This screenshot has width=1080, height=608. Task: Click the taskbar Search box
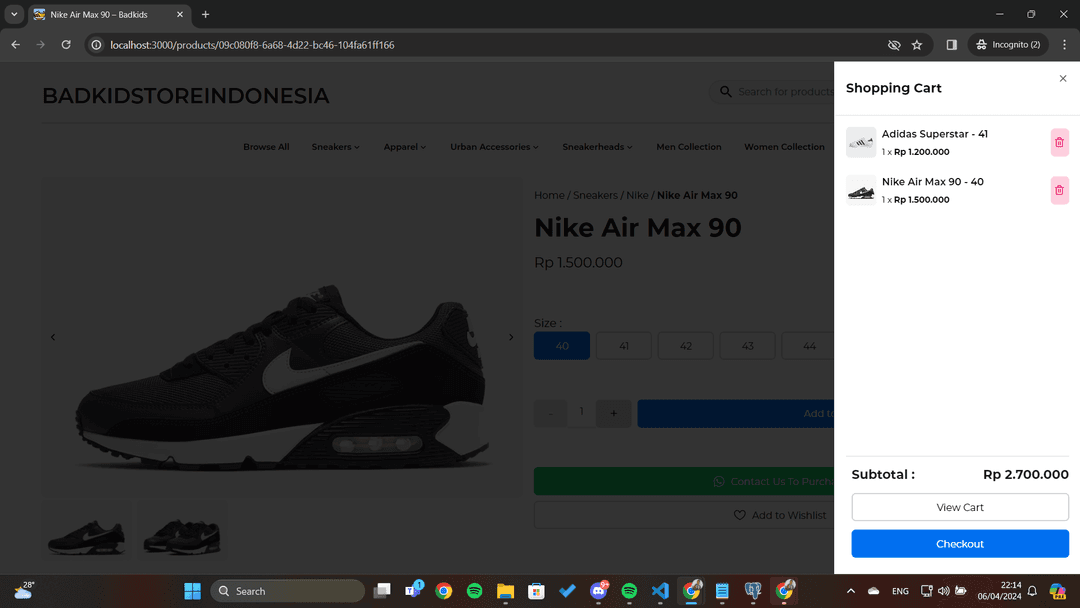(287, 591)
